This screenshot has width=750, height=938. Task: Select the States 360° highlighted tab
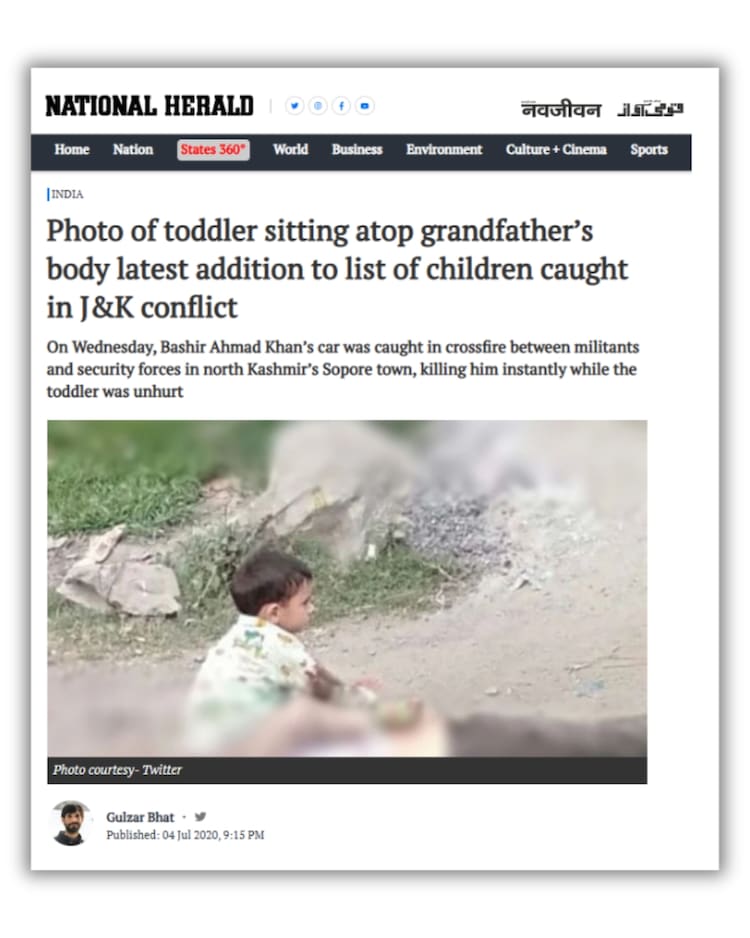point(214,150)
